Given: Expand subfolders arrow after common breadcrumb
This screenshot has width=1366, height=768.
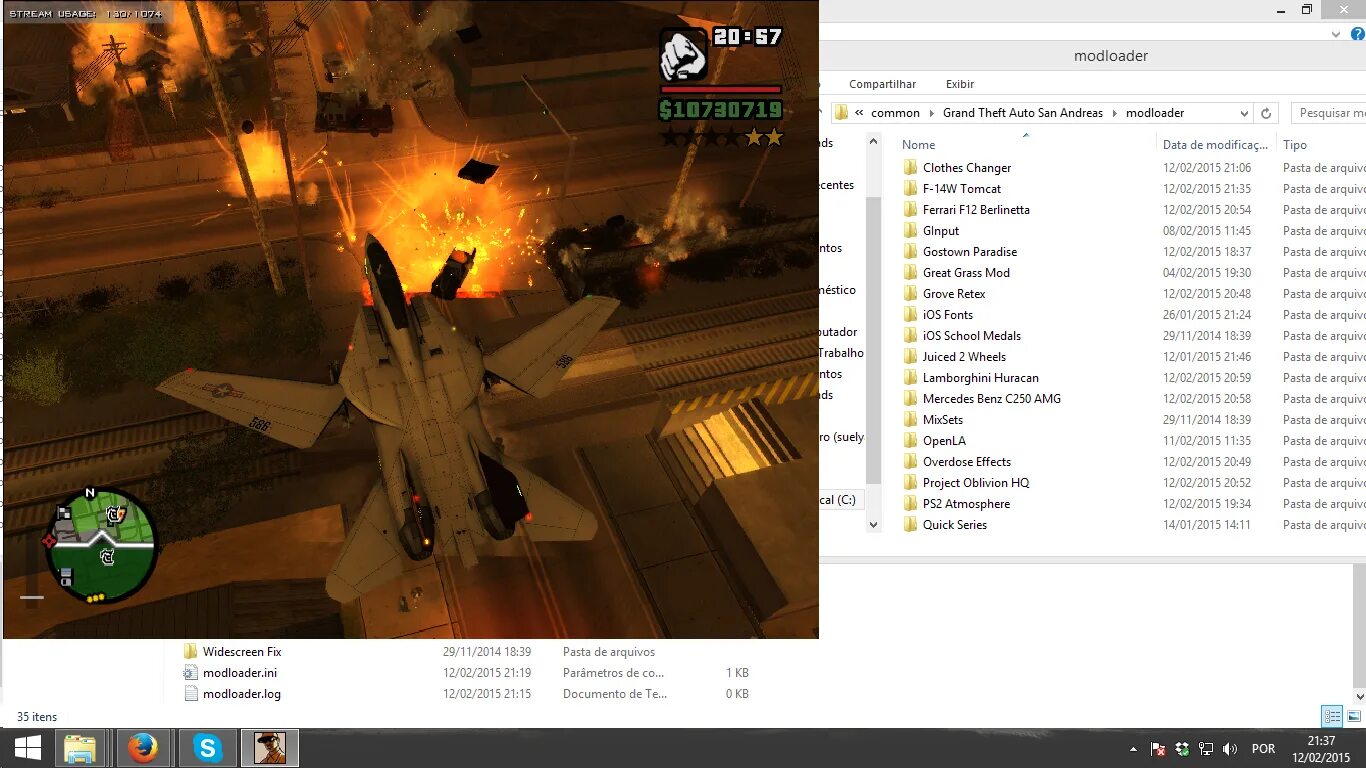Looking at the screenshot, I should click(x=932, y=113).
